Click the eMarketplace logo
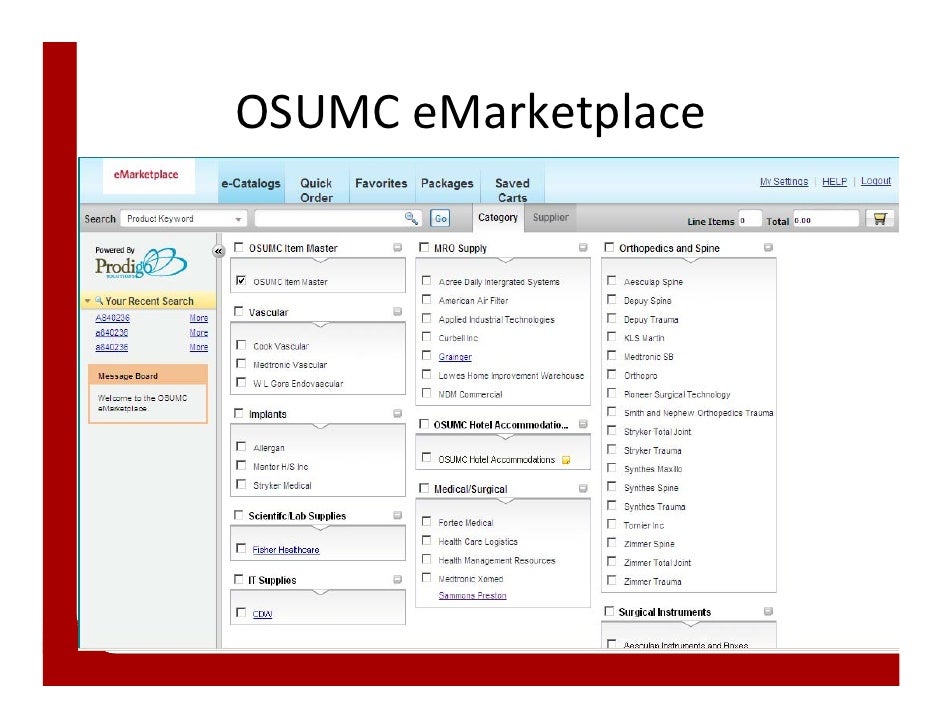The height and width of the screenshot is (728, 942). click(x=146, y=175)
